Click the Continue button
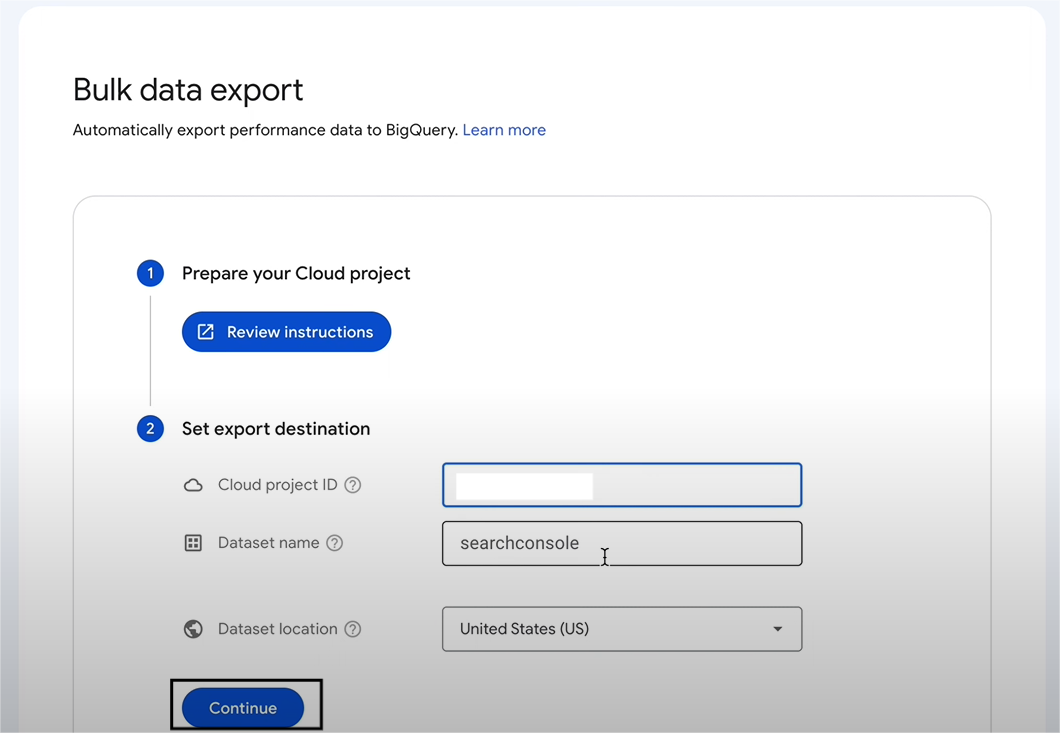Viewport: 1060px width, 733px height. 243,708
